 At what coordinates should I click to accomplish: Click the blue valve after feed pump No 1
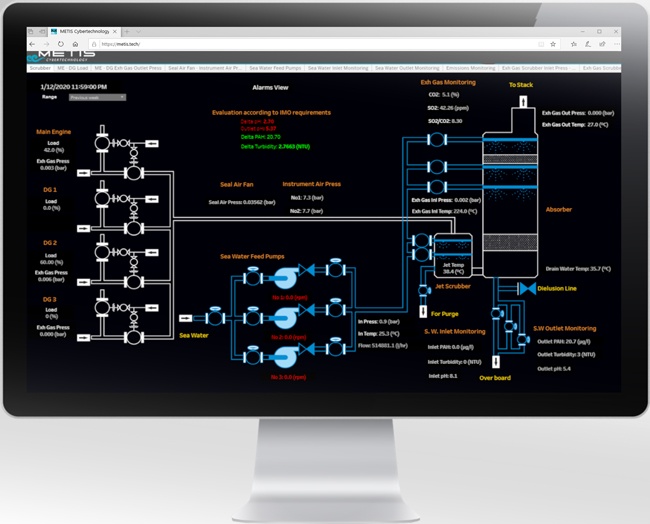307,270
